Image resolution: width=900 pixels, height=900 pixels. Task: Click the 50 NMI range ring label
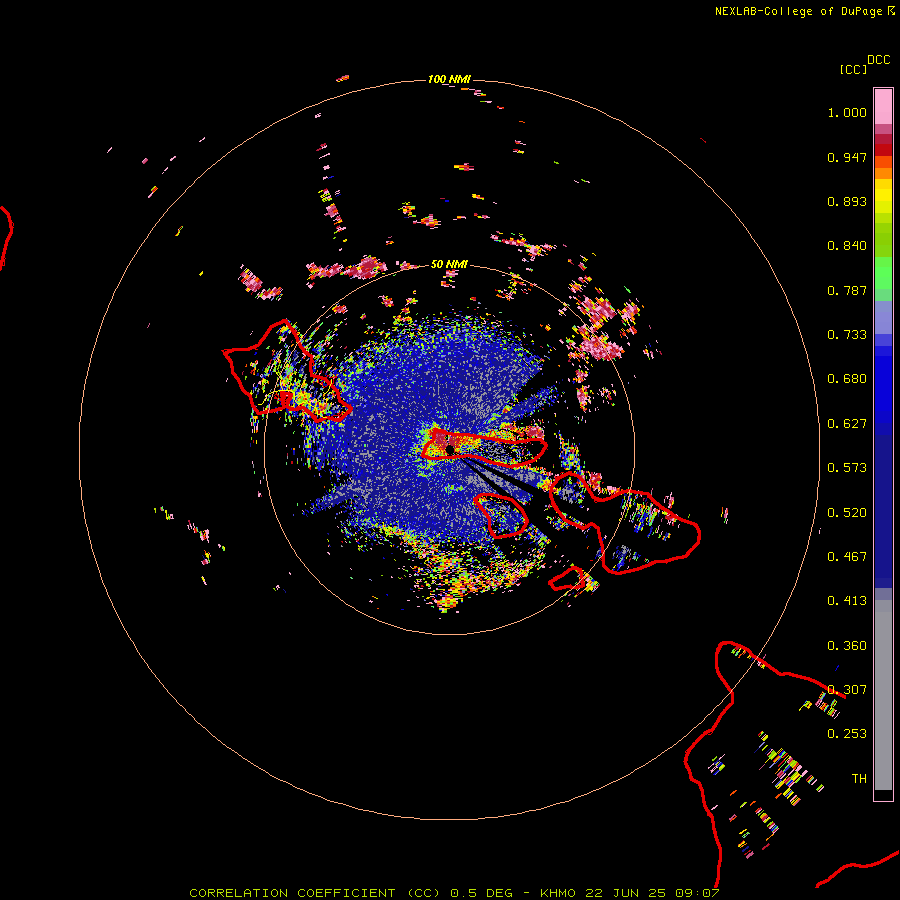[449, 264]
